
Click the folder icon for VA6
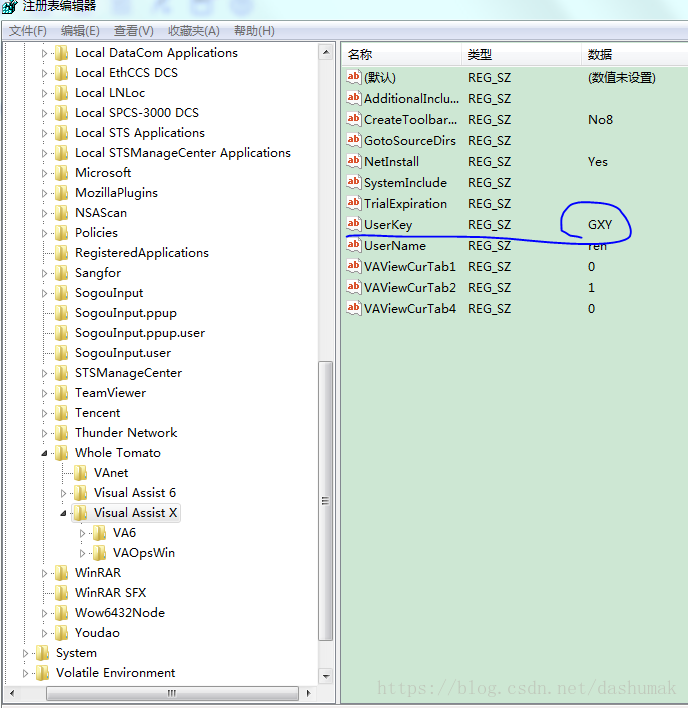pos(99,533)
